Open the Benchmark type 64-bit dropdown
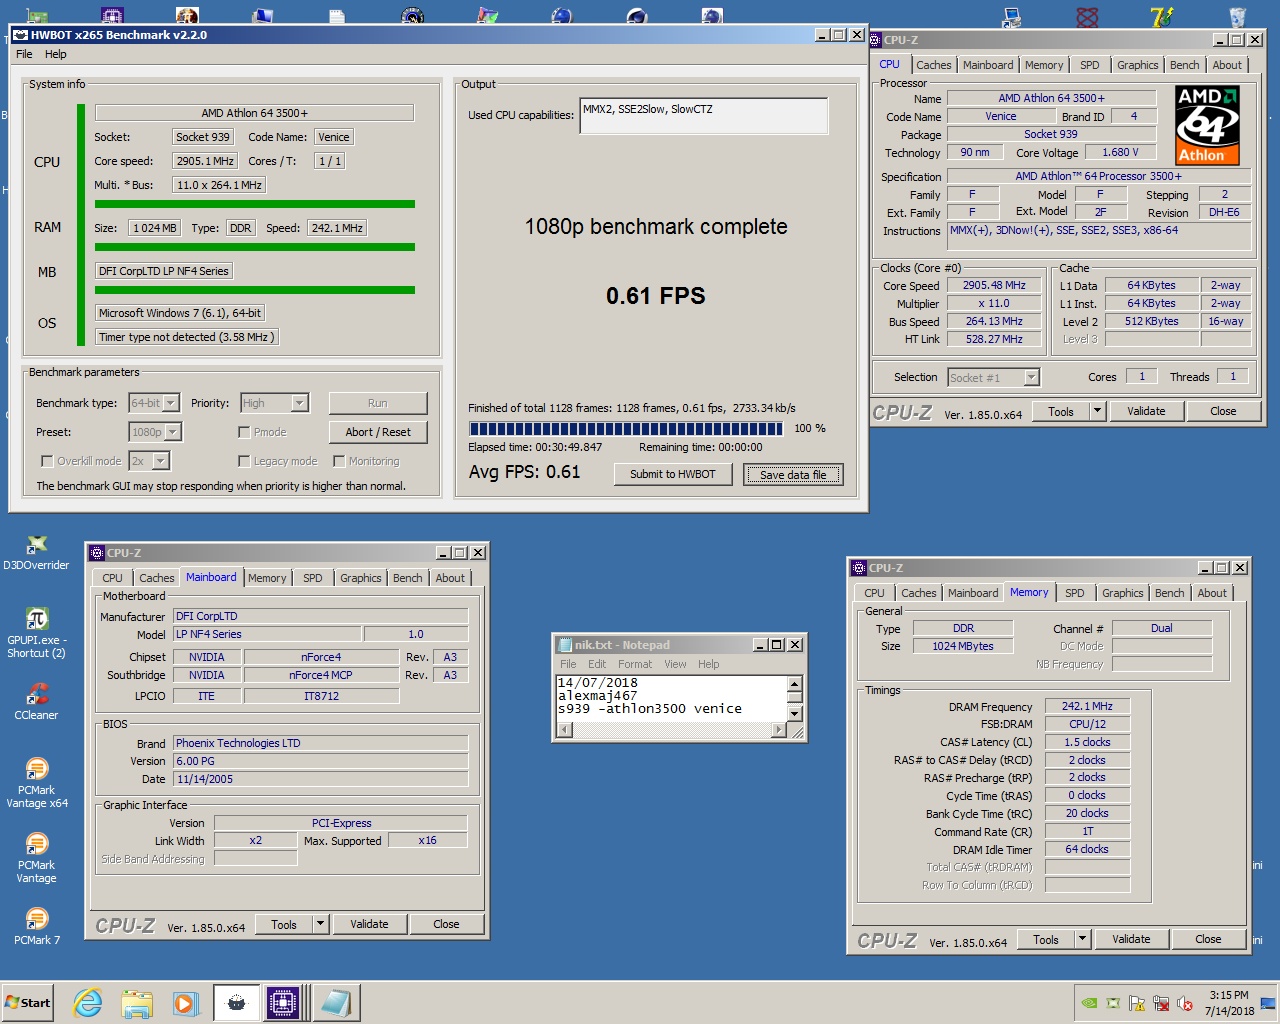Viewport: 1280px width, 1024px height. tap(171, 403)
